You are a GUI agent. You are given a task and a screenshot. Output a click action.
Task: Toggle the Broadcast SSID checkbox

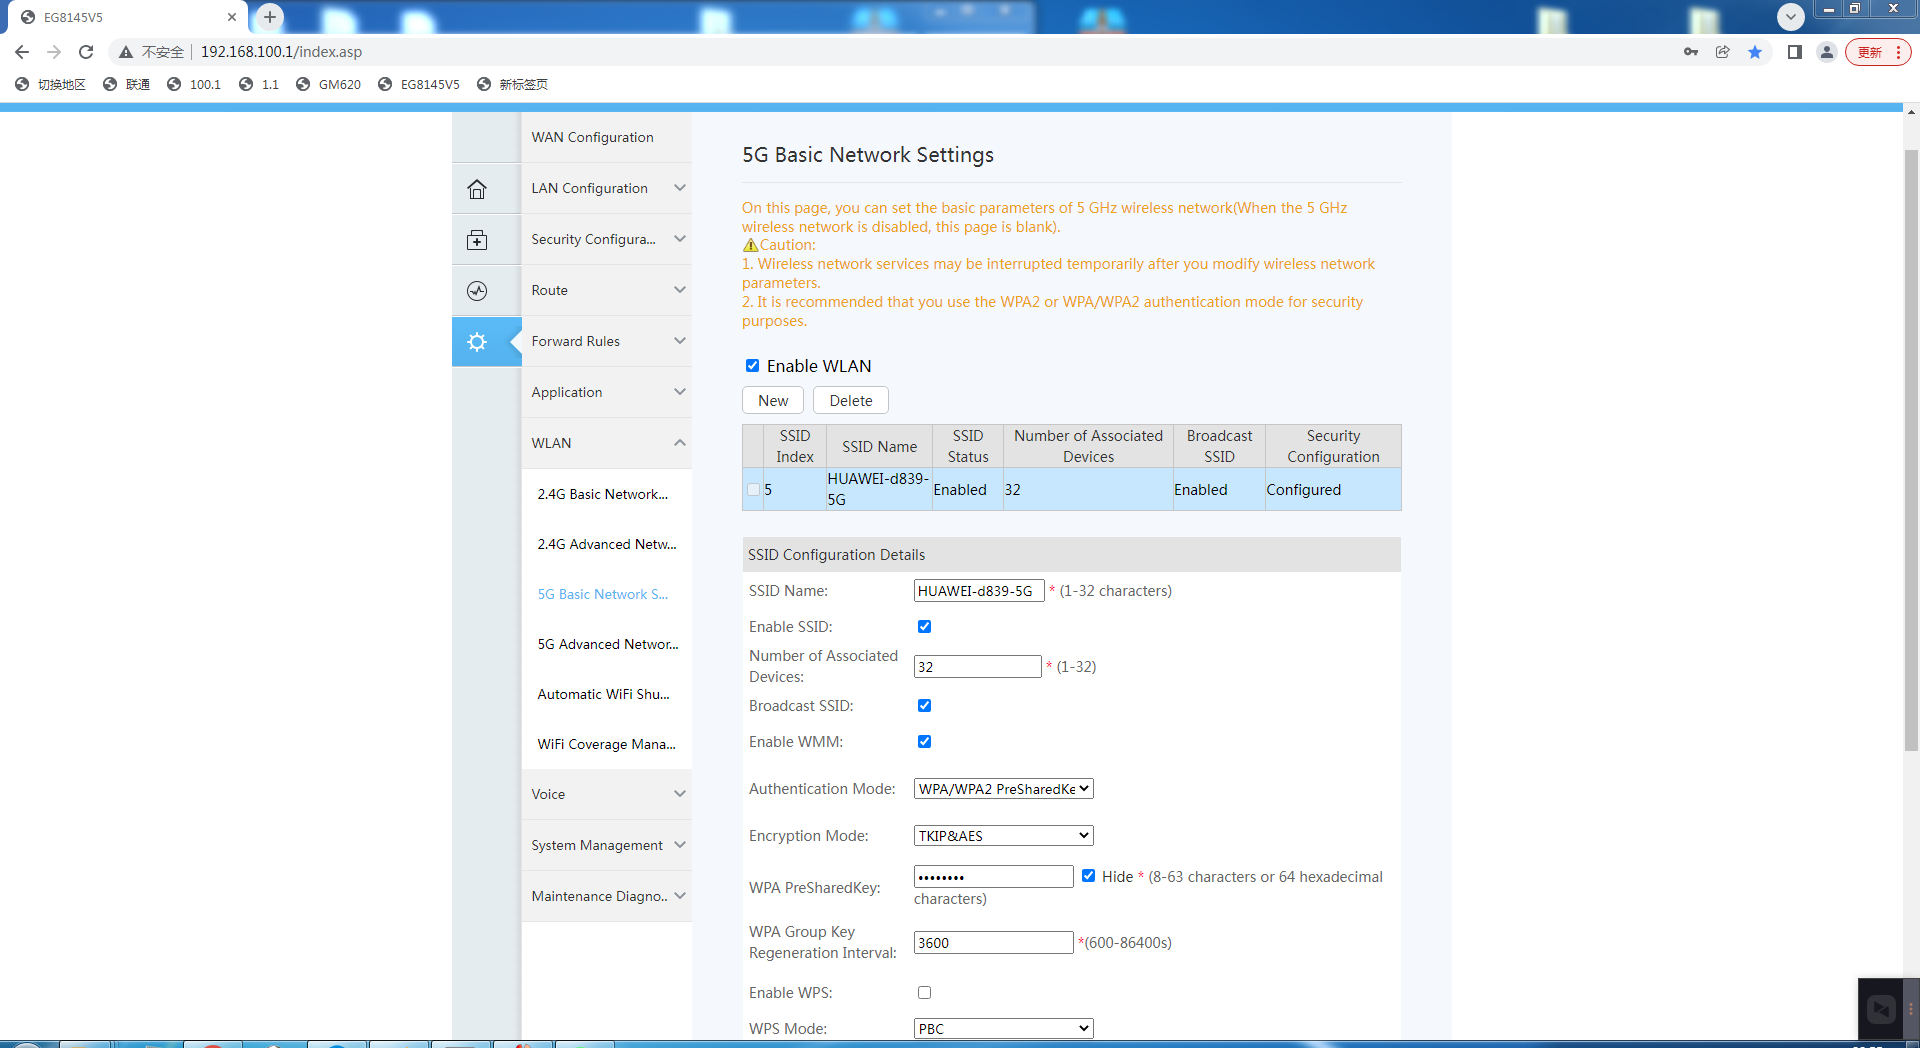[924, 706]
